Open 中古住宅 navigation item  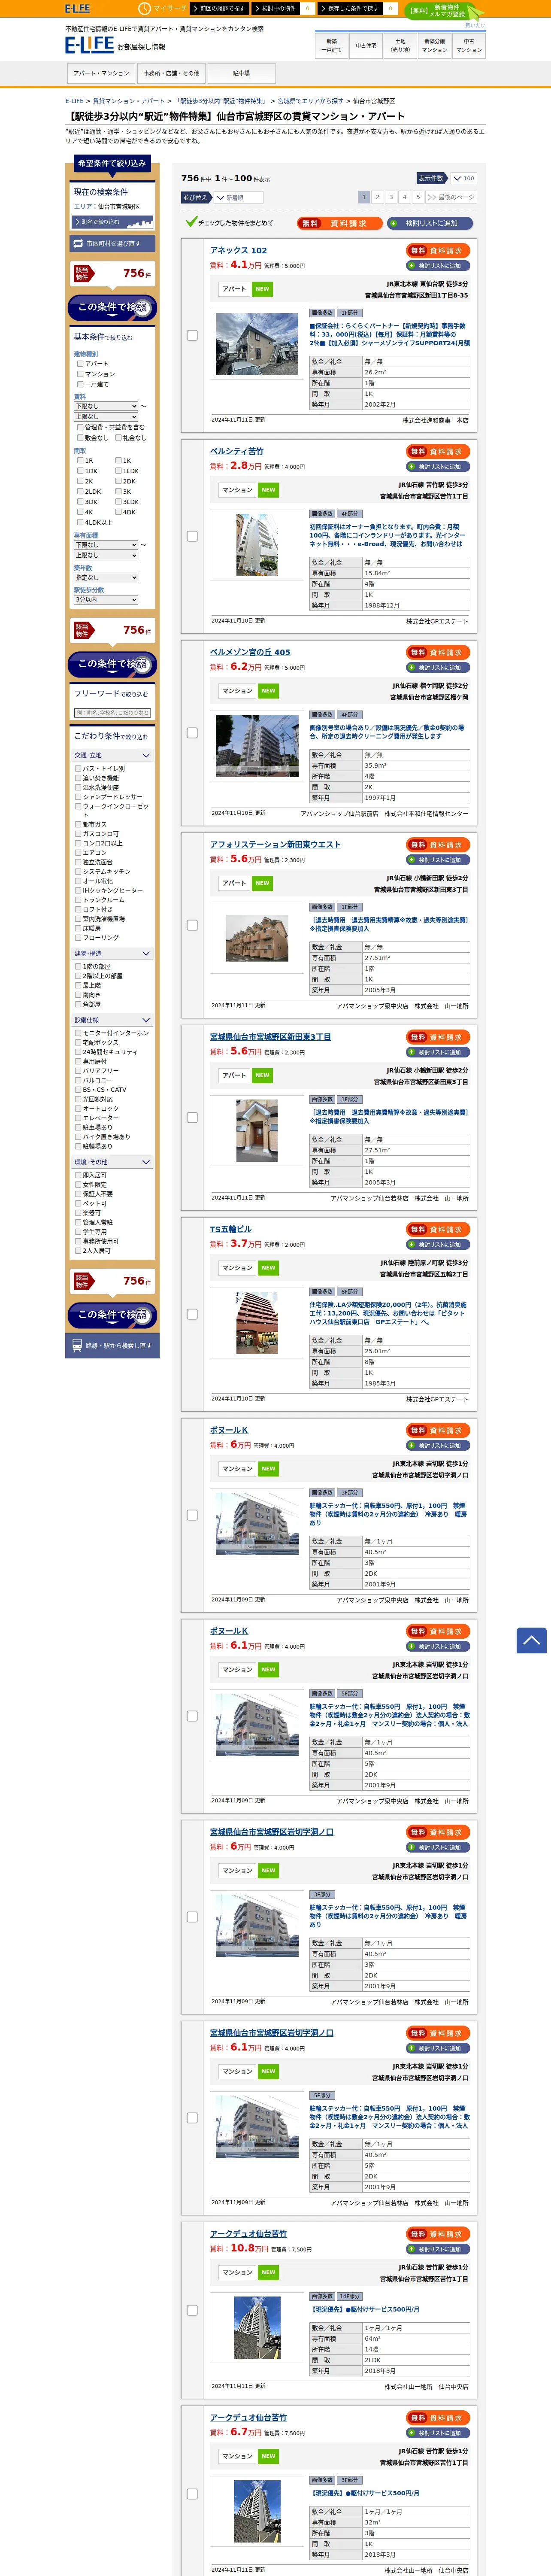pyautogui.click(x=366, y=46)
